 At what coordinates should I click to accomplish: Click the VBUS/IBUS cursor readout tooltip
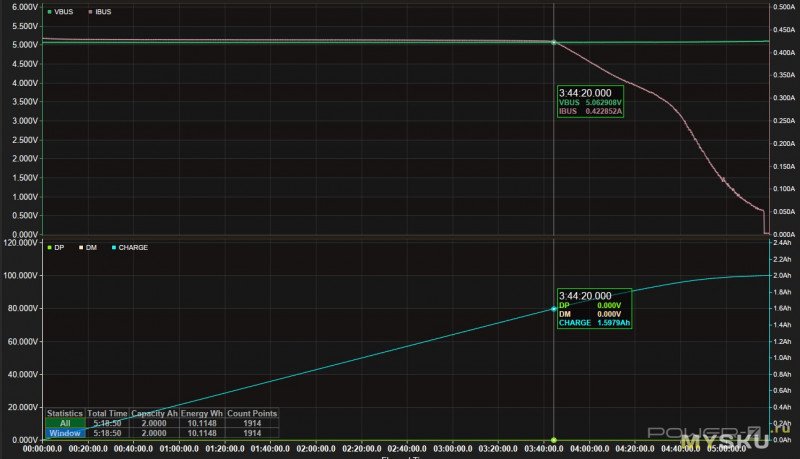pyautogui.click(x=592, y=103)
